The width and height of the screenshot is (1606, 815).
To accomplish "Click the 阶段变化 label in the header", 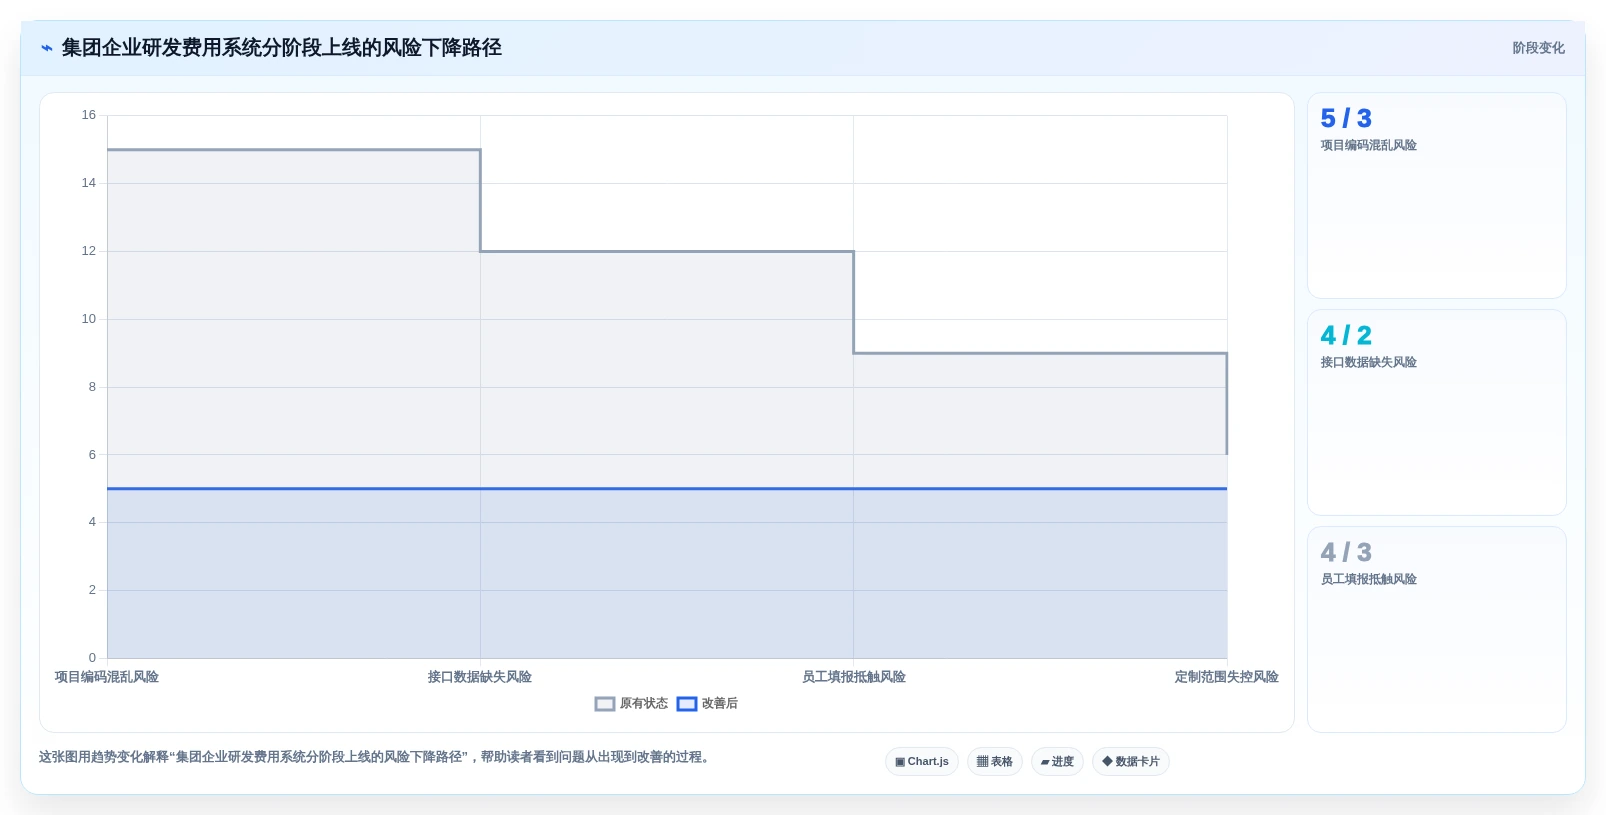I will click(x=1538, y=48).
